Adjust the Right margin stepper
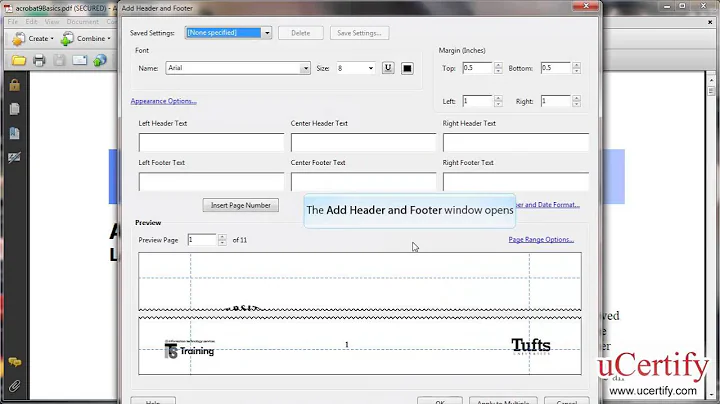720x404 pixels. (x=576, y=101)
